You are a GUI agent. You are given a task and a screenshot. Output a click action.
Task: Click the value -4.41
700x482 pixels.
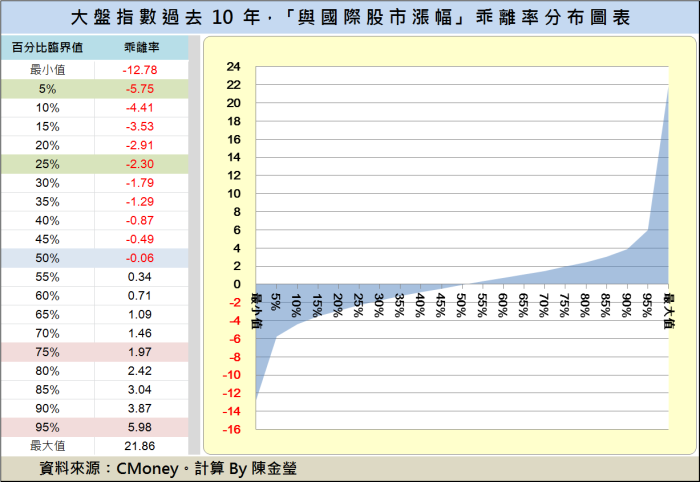(140, 108)
